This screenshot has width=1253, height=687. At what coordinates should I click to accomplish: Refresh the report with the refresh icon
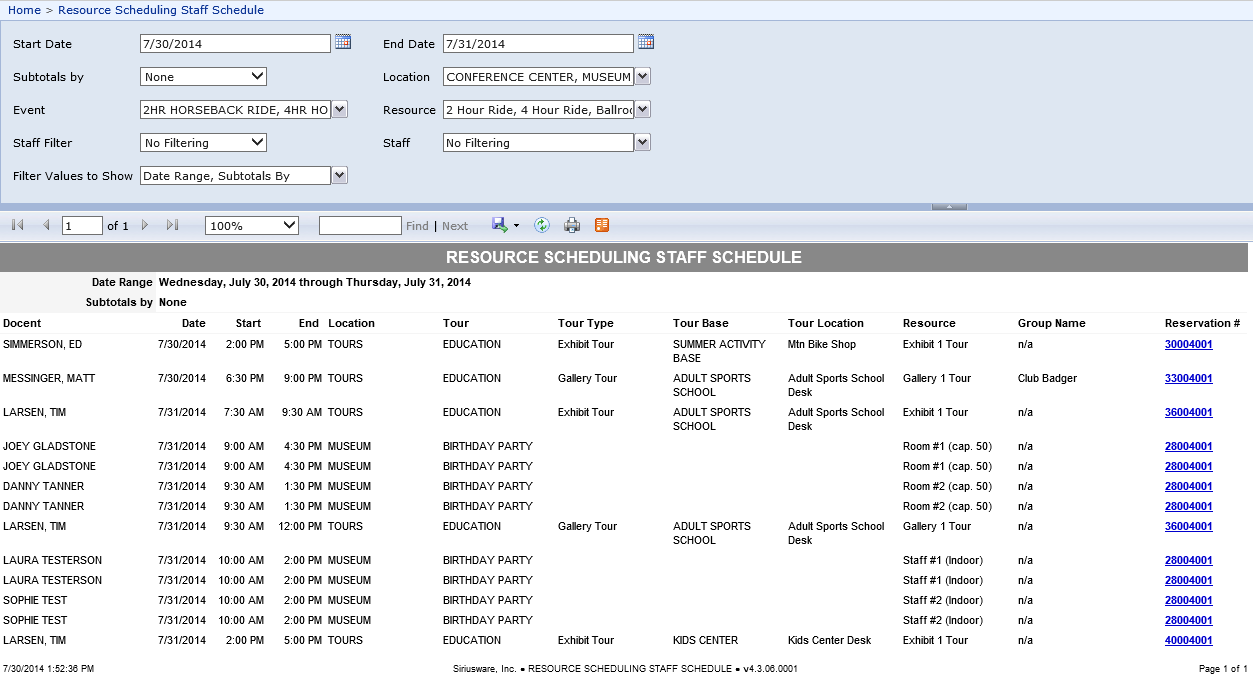(542, 225)
